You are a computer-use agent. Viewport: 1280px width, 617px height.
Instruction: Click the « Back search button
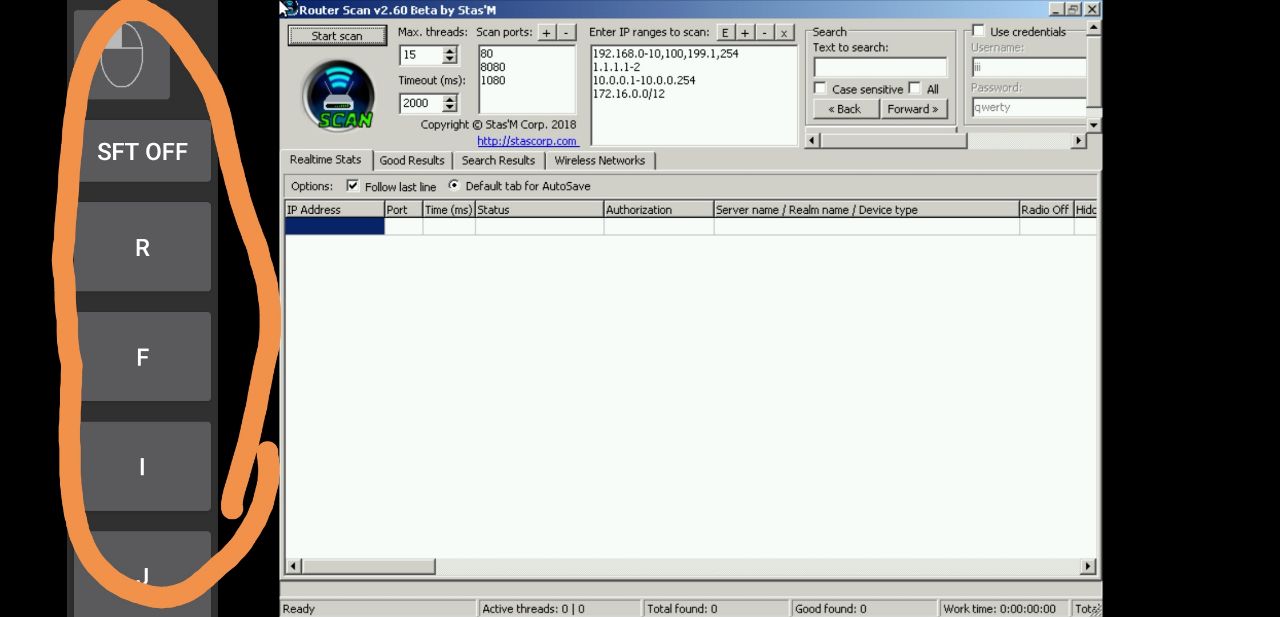[844, 109]
